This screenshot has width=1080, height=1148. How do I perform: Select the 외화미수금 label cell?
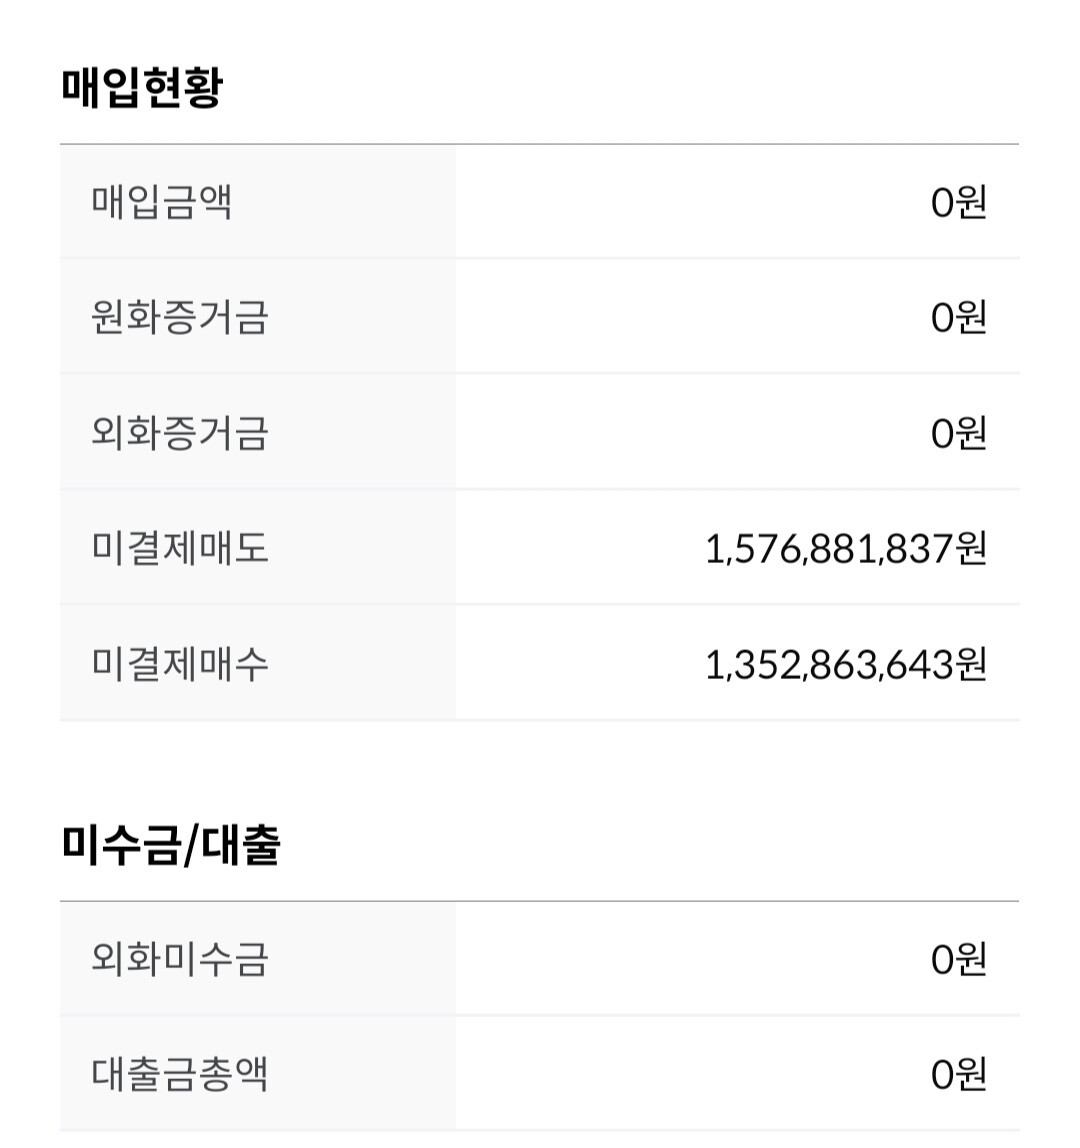[x=180, y=959]
